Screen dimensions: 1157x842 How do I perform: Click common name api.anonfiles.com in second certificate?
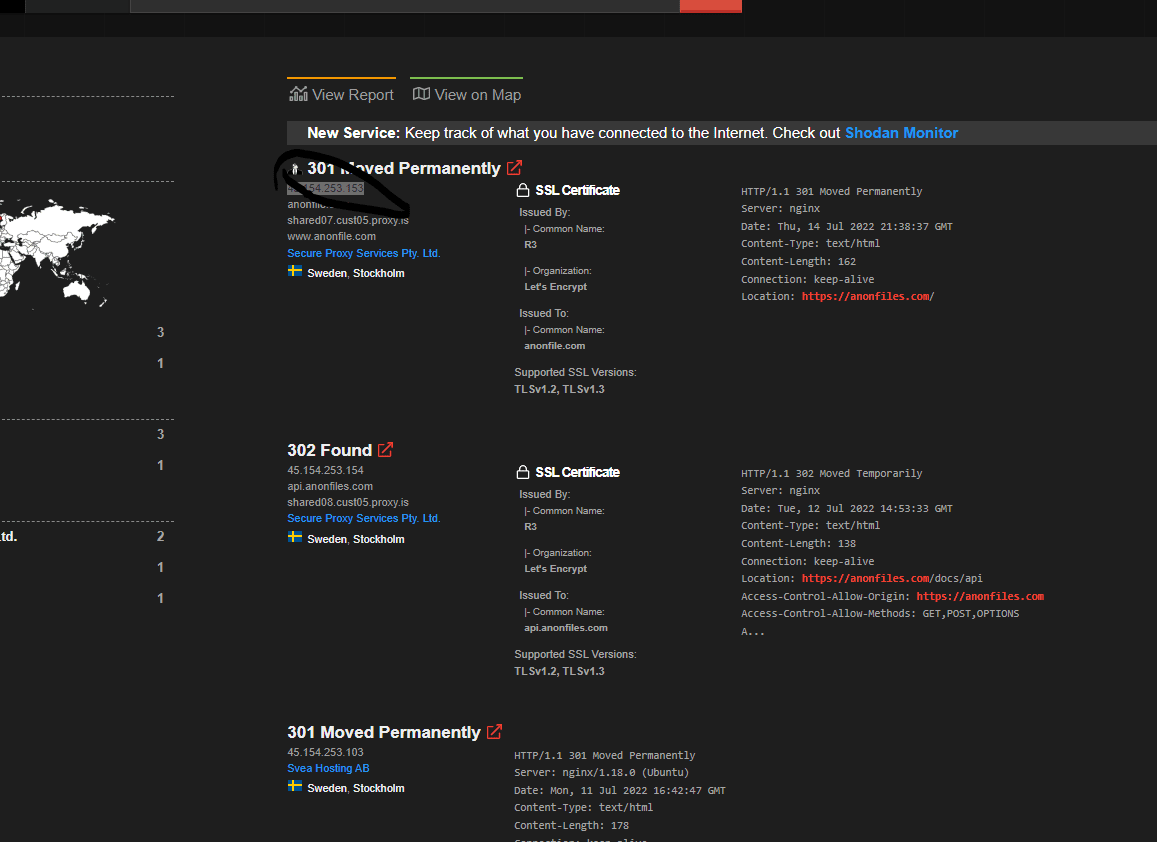565,627
